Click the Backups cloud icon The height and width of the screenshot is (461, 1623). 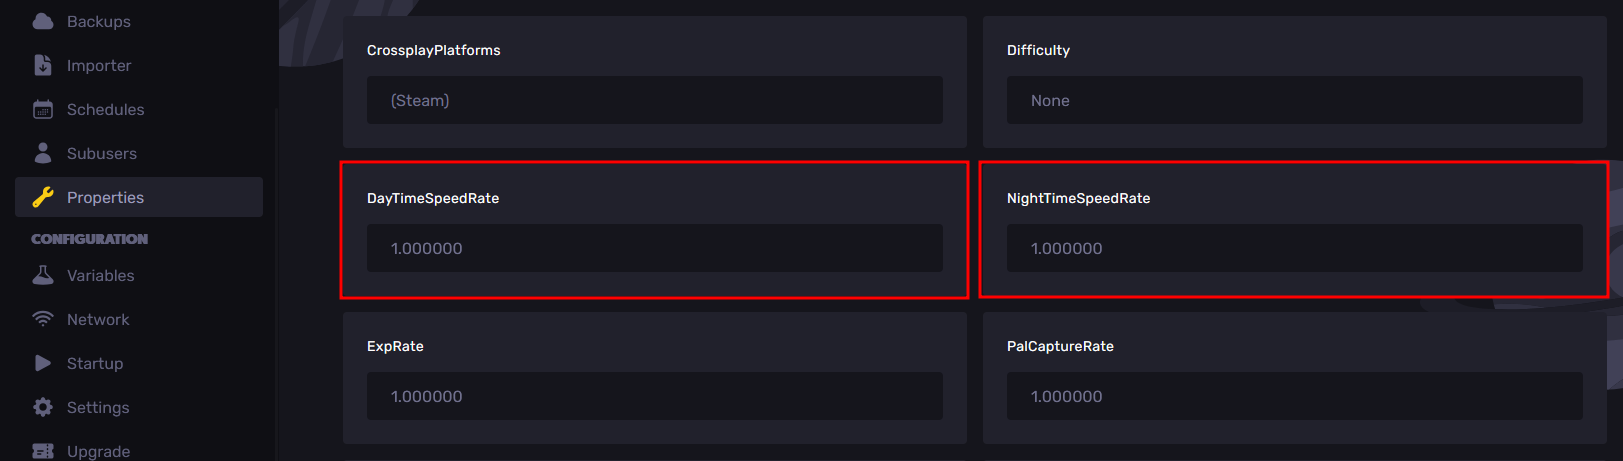coord(43,21)
